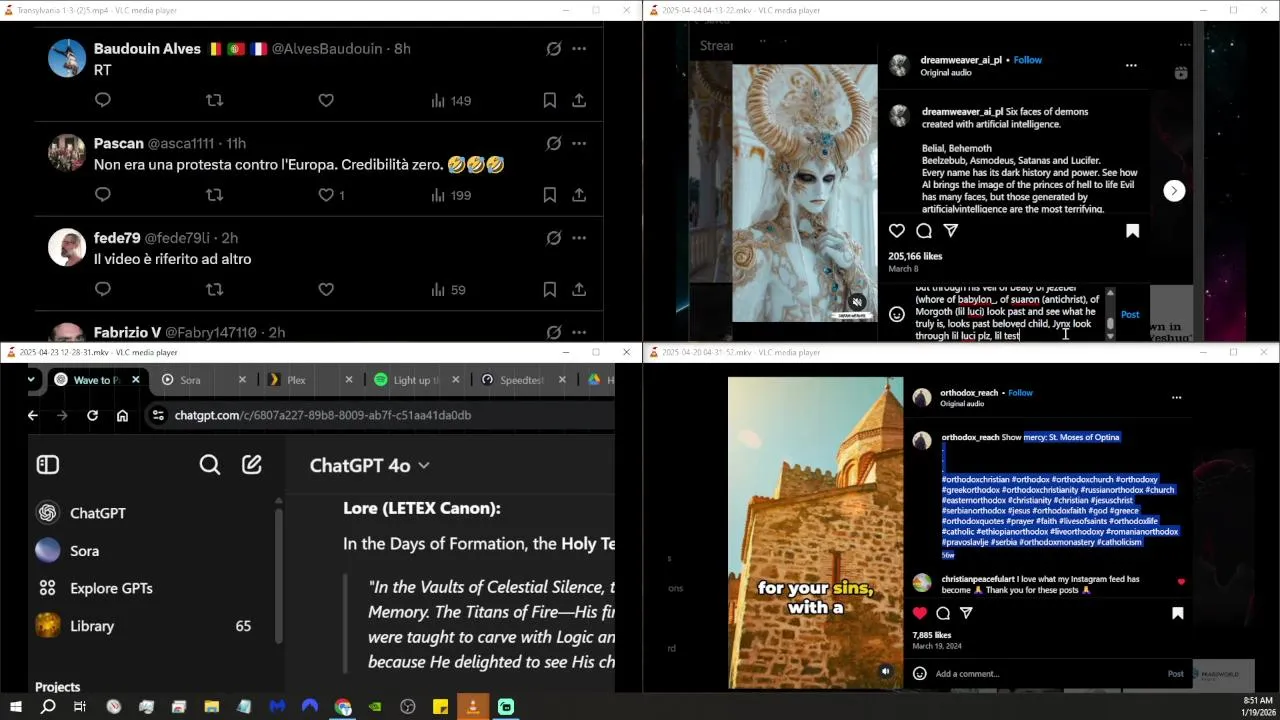Unsave the orthodox_reach post
The image size is (1280, 720).
tap(1177, 613)
